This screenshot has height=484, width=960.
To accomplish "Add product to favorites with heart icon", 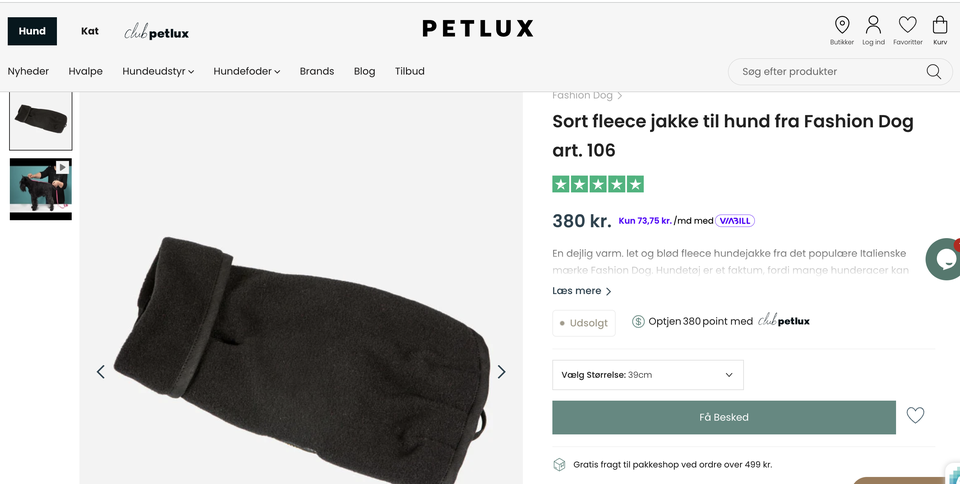I will click(915, 416).
